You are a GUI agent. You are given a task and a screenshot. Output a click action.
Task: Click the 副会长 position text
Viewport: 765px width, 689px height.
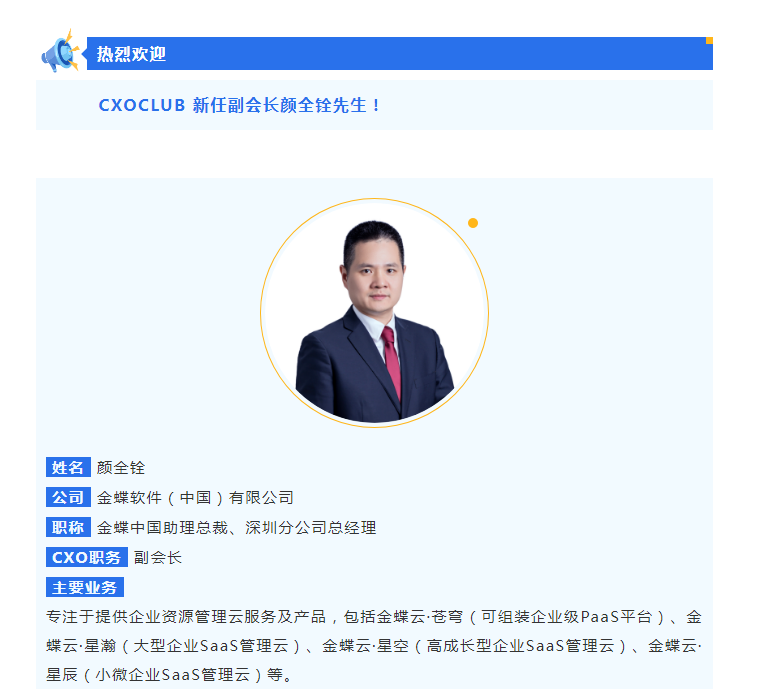pyautogui.click(x=158, y=558)
